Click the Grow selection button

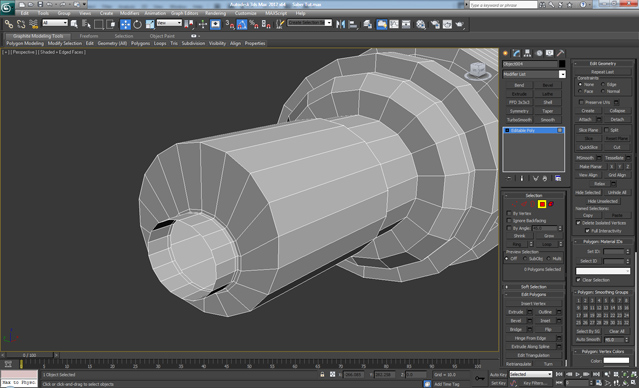tap(549, 236)
